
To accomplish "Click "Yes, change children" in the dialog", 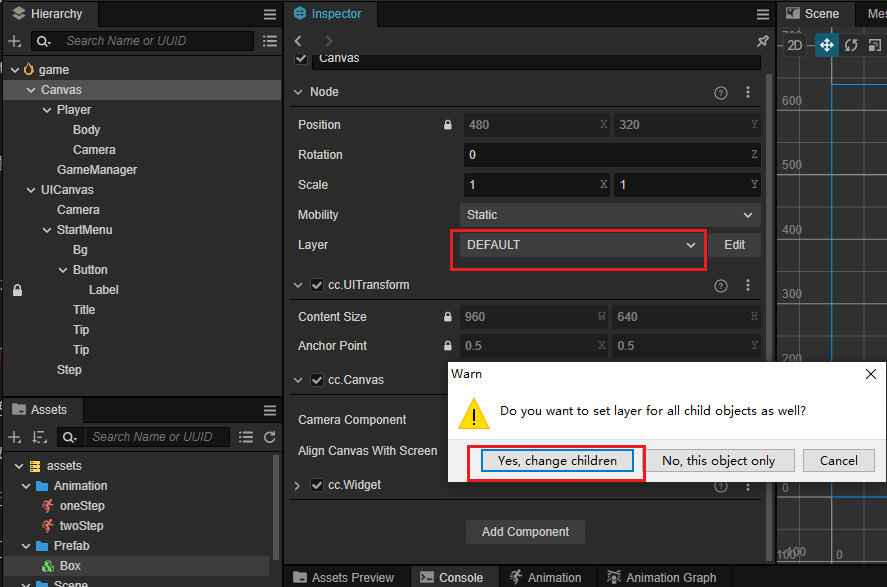I will 556,461.
